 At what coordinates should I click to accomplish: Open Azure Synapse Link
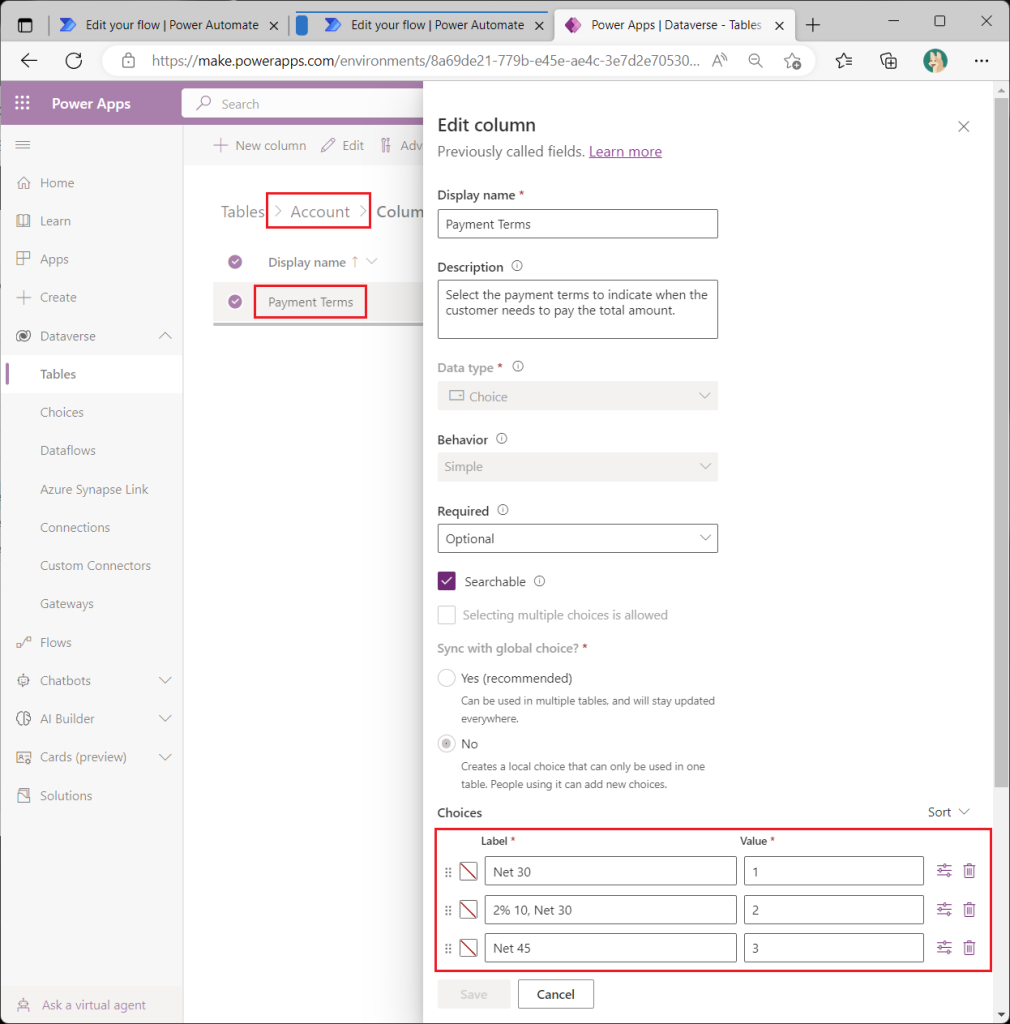[94, 489]
